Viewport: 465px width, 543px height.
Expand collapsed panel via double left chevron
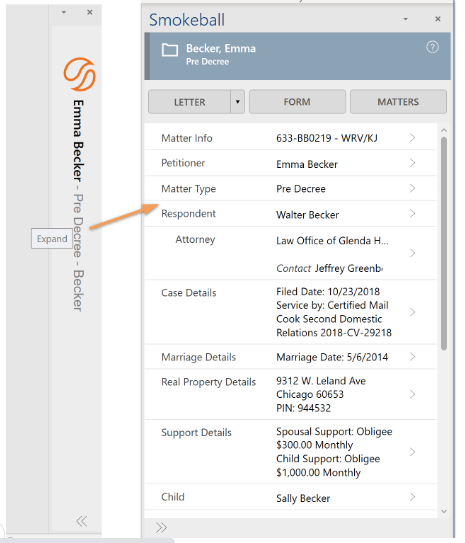[82, 521]
